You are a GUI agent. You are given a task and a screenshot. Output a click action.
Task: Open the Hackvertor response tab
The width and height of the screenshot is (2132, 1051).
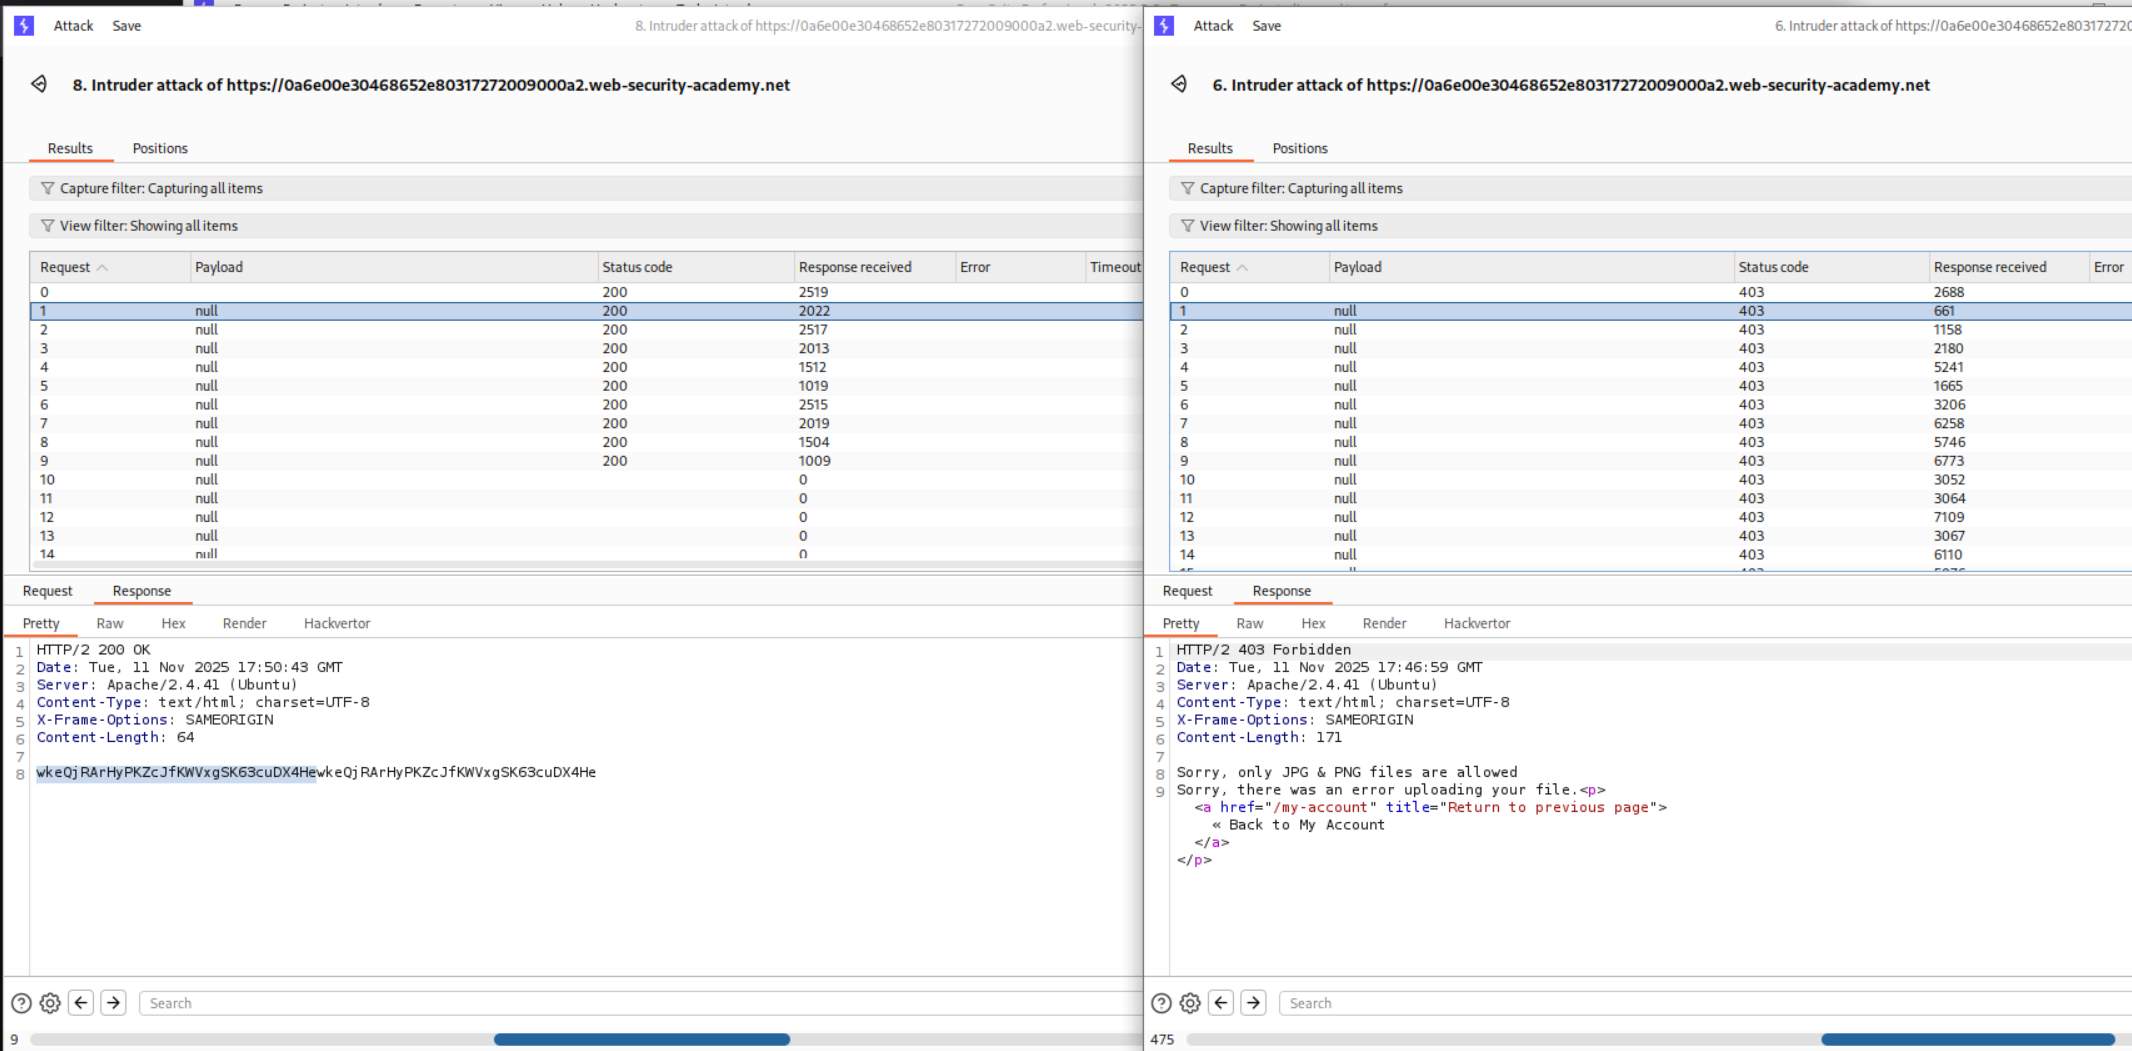tap(336, 622)
